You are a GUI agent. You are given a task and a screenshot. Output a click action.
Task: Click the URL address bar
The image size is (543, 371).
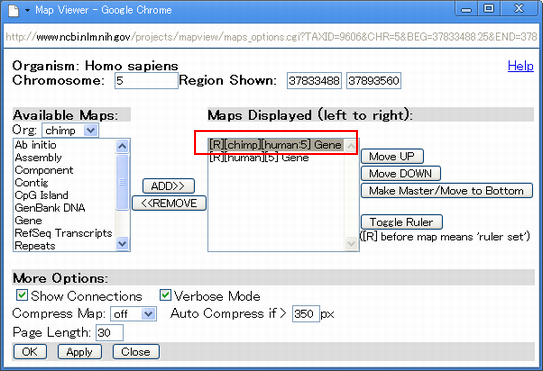pos(271,37)
